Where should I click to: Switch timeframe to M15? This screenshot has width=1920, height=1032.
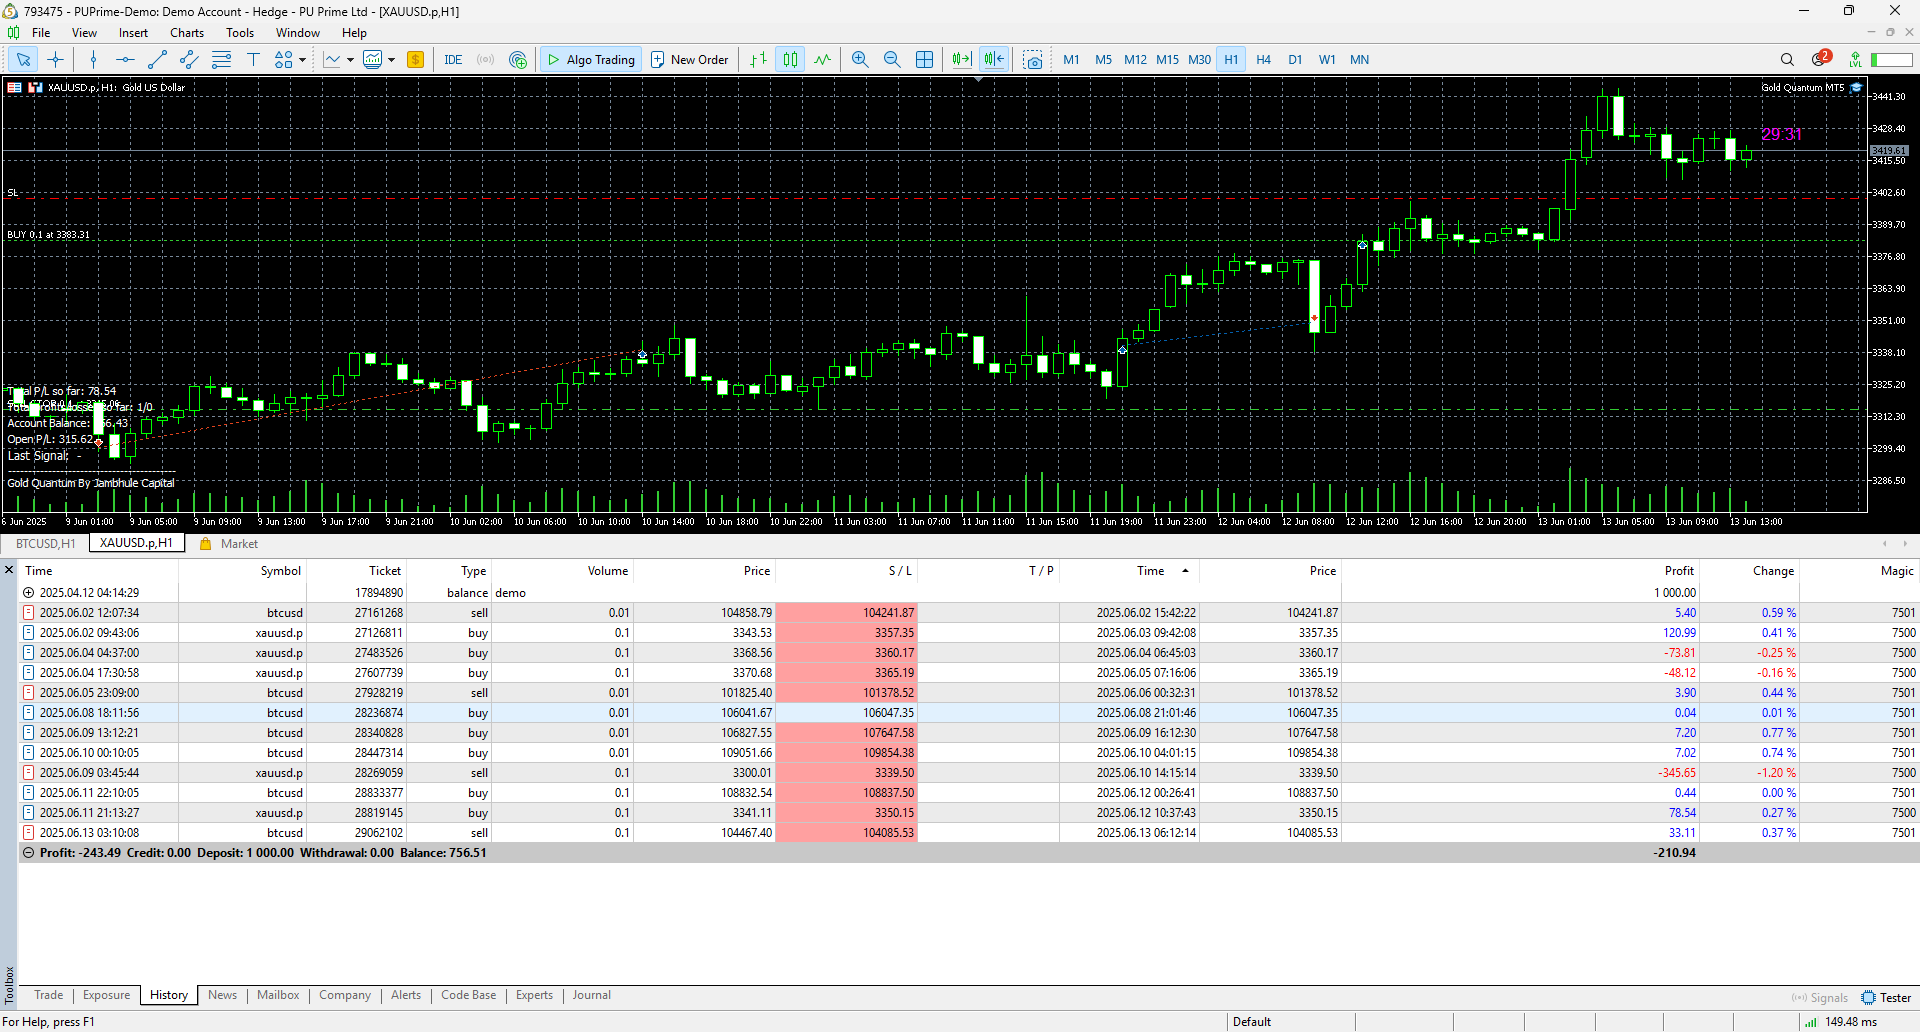tap(1168, 60)
